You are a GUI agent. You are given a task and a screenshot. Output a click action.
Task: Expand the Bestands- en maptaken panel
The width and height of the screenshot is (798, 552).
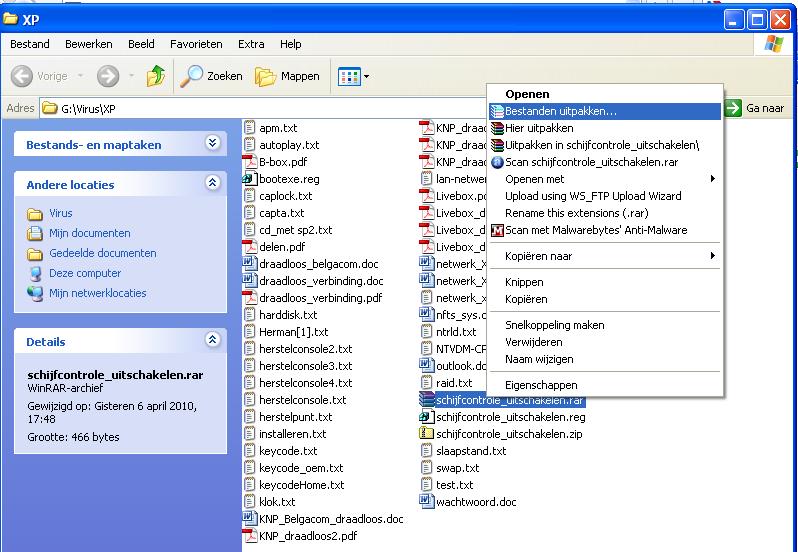pyautogui.click(x=211, y=144)
